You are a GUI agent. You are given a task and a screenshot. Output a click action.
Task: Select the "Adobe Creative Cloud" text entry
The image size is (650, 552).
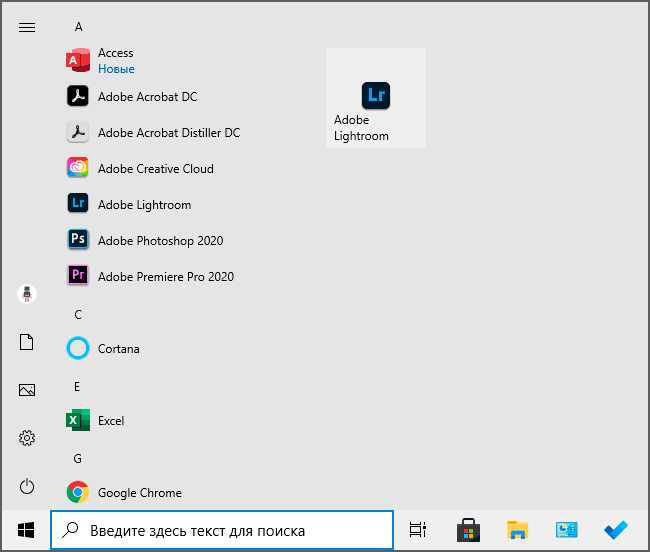coord(156,169)
